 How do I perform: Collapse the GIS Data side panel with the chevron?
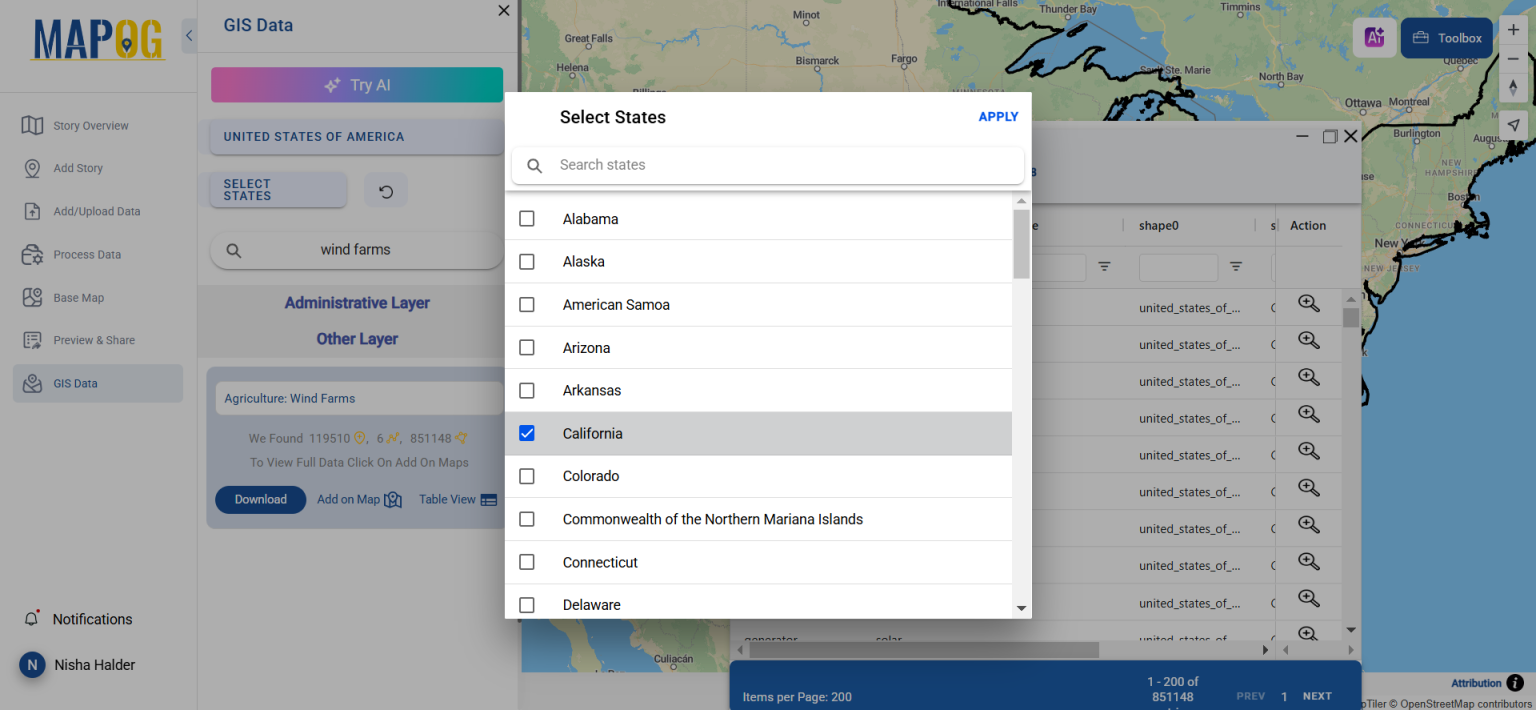tap(189, 35)
